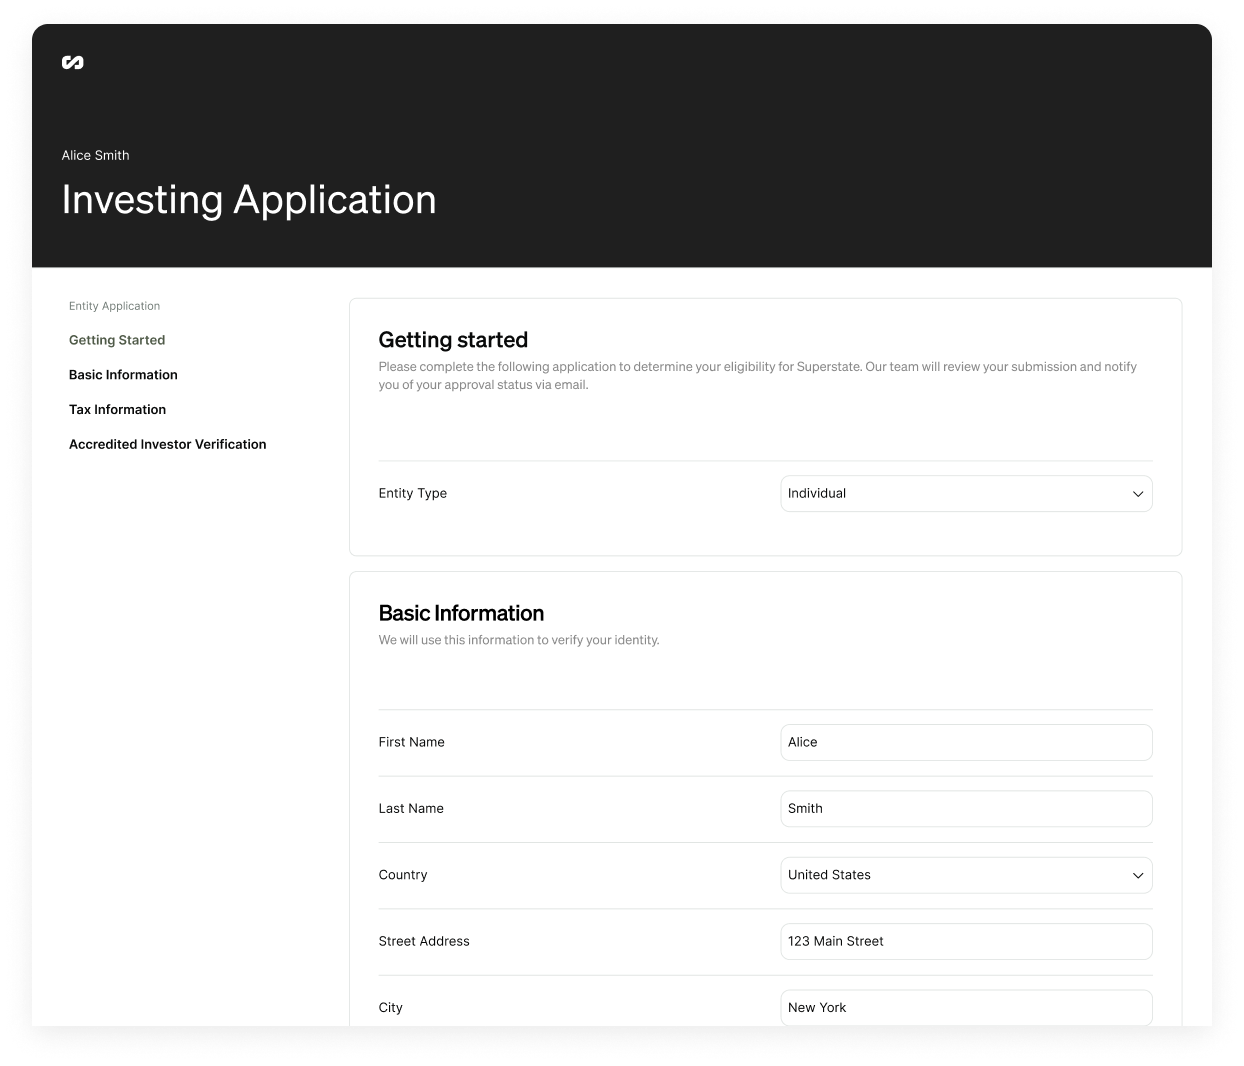Image resolution: width=1244 pixels, height=1066 pixels.
Task: Open Tax Information in the sidebar
Action: 117,410
